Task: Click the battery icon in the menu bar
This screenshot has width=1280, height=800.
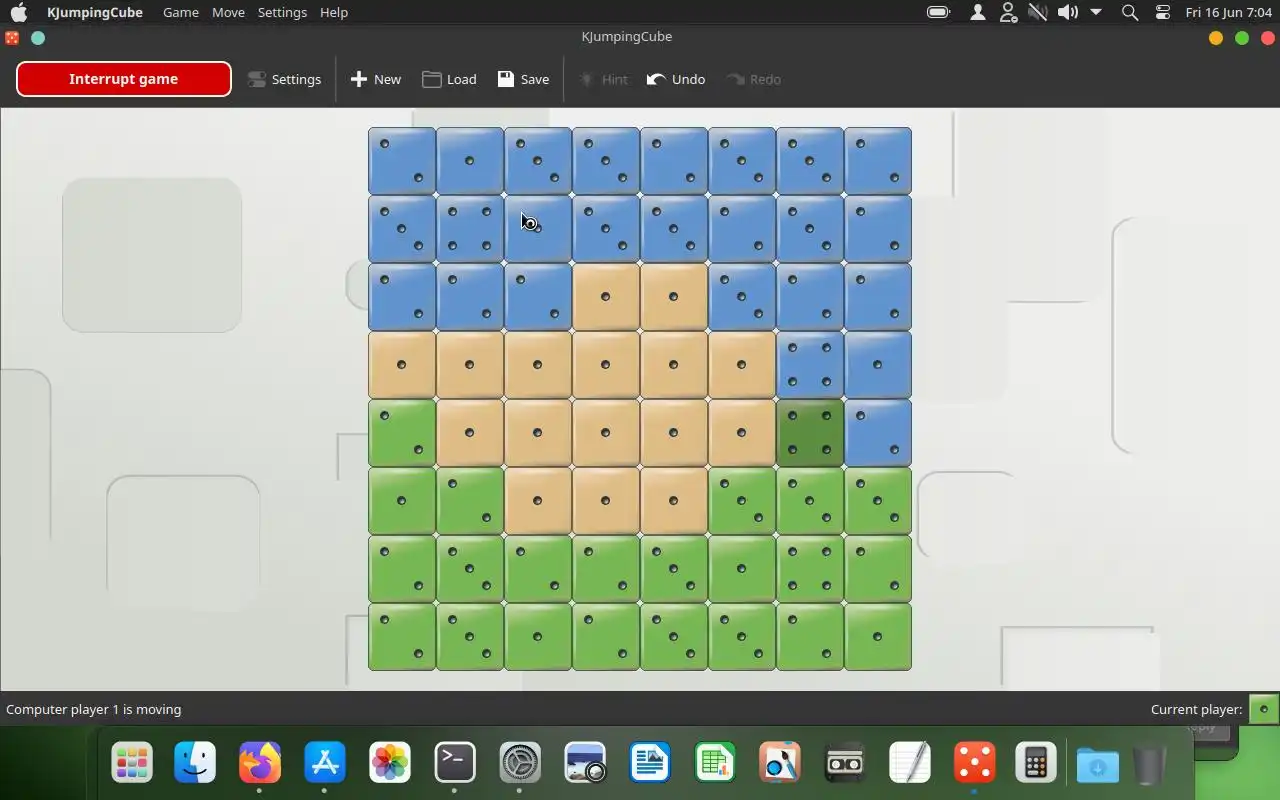Action: 938,12
